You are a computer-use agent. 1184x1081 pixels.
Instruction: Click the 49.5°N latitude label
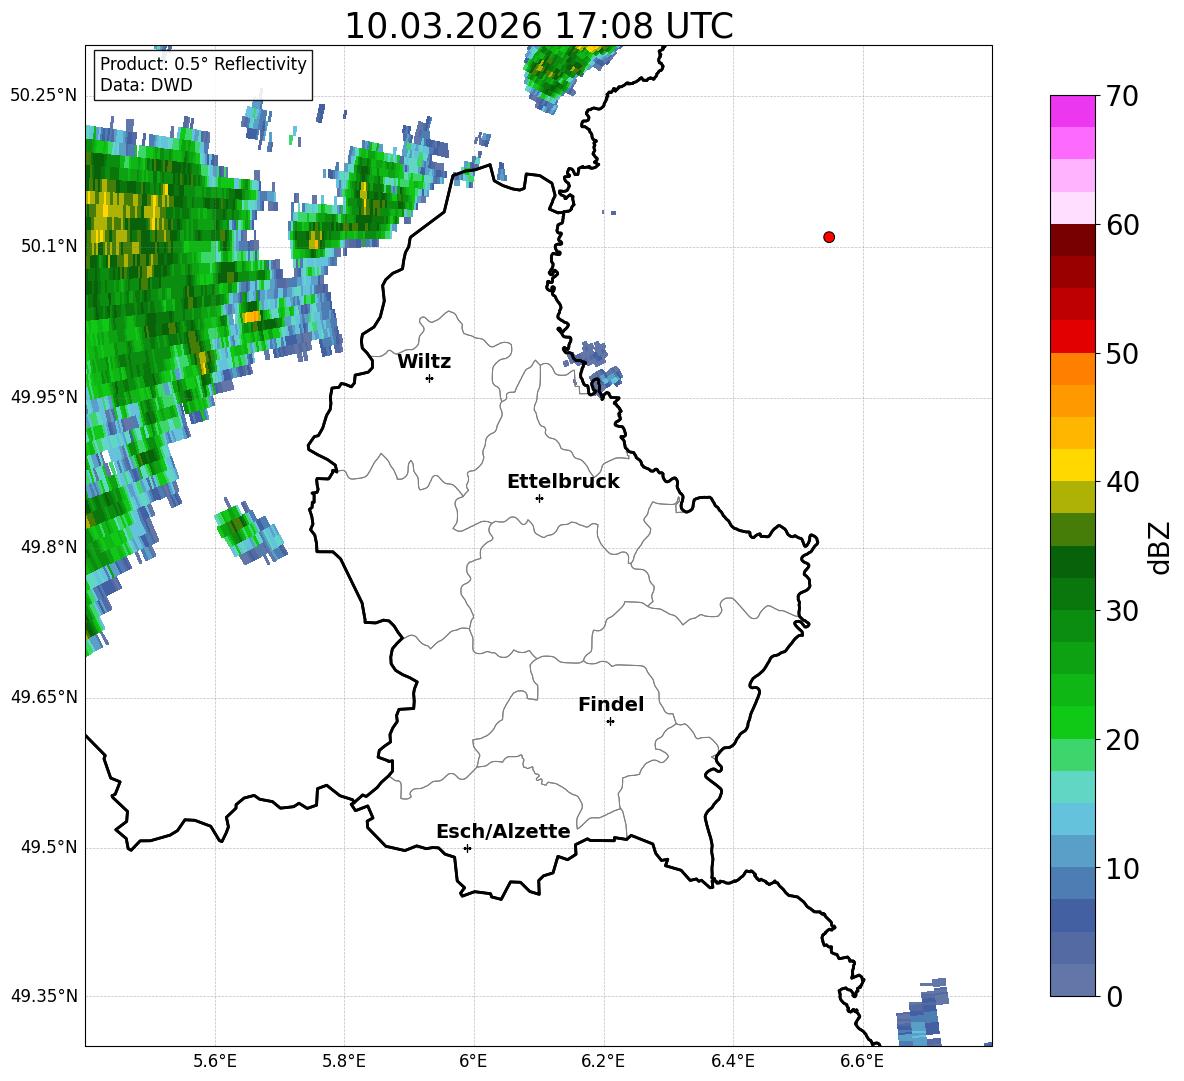click(x=49, y=847)
